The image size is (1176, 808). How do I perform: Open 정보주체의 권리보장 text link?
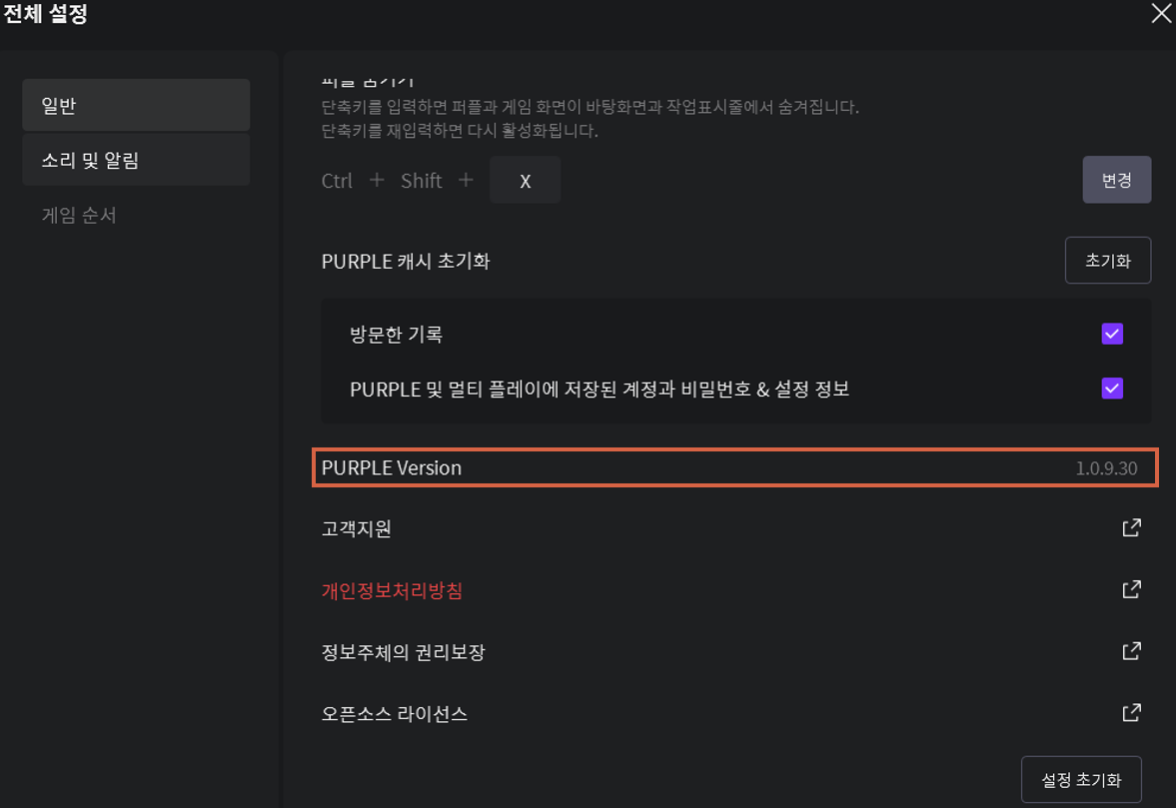(403, 652)
